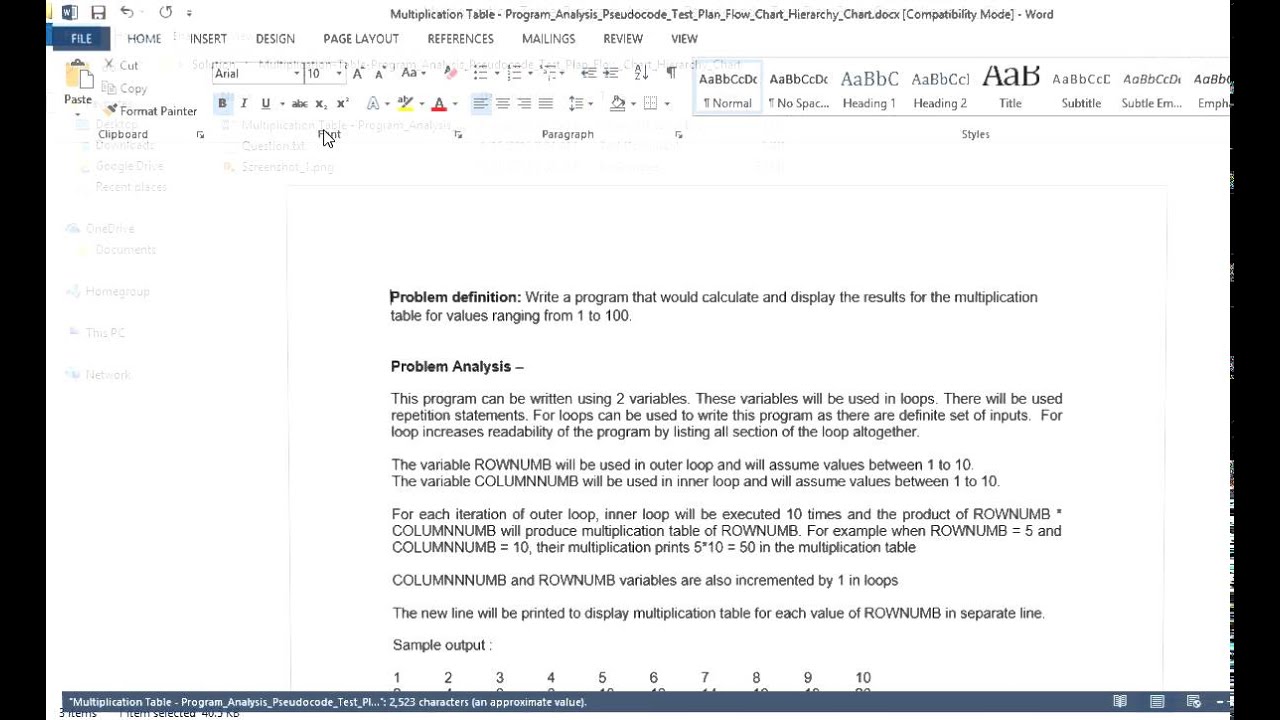Copy selection using Copy button
This screenshot has height=720, width=1280.
pos(124,89)
